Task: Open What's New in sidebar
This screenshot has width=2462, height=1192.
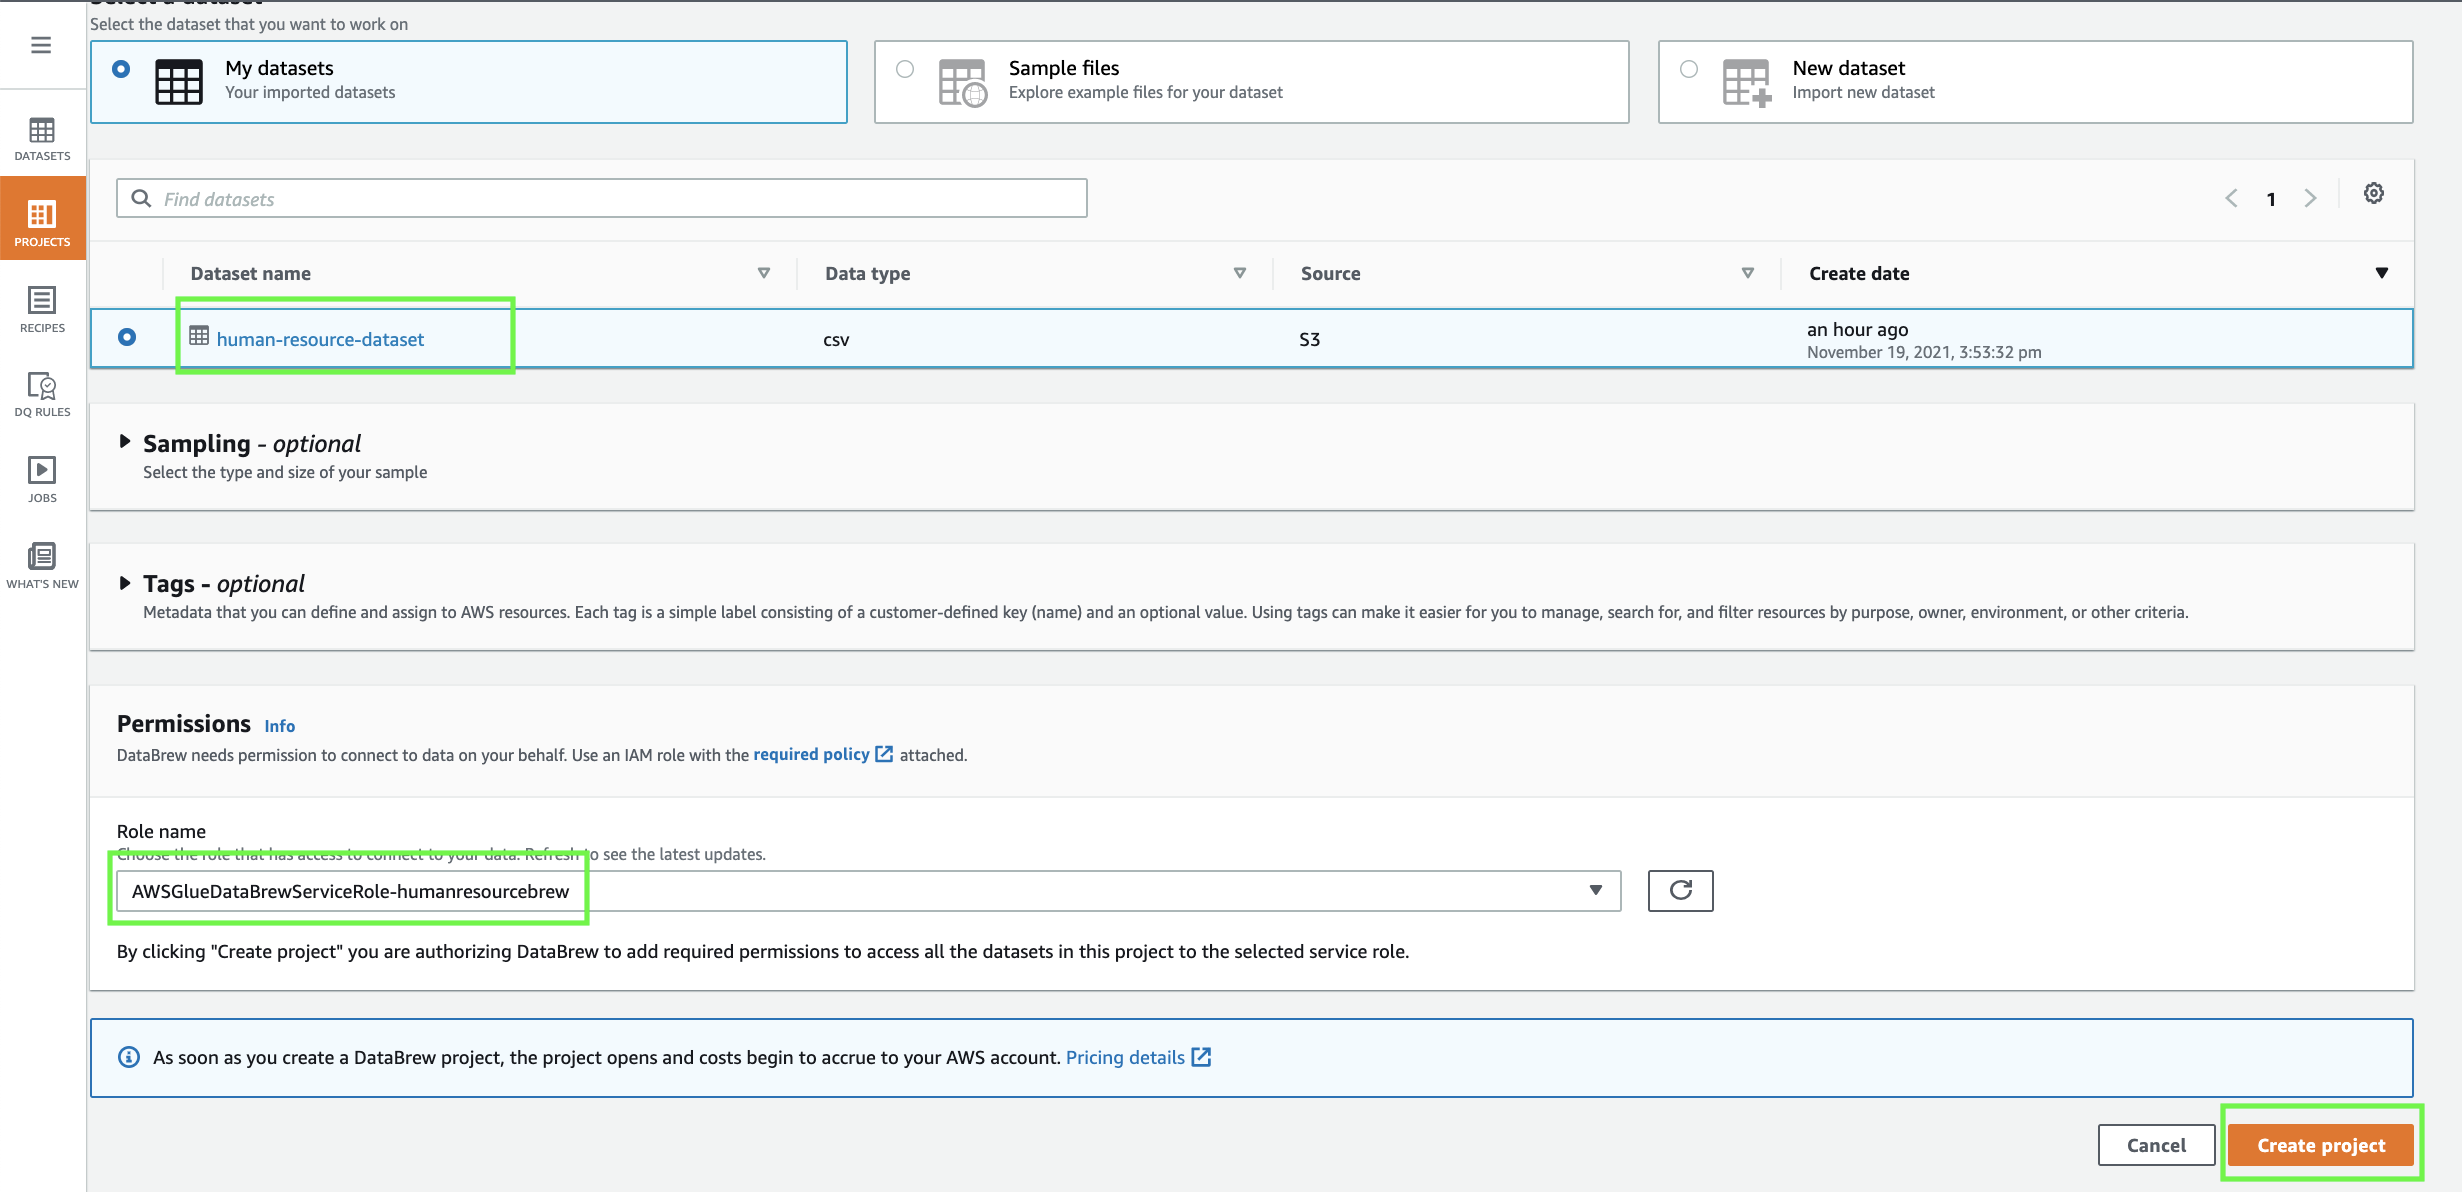Action: click(42, 565)
